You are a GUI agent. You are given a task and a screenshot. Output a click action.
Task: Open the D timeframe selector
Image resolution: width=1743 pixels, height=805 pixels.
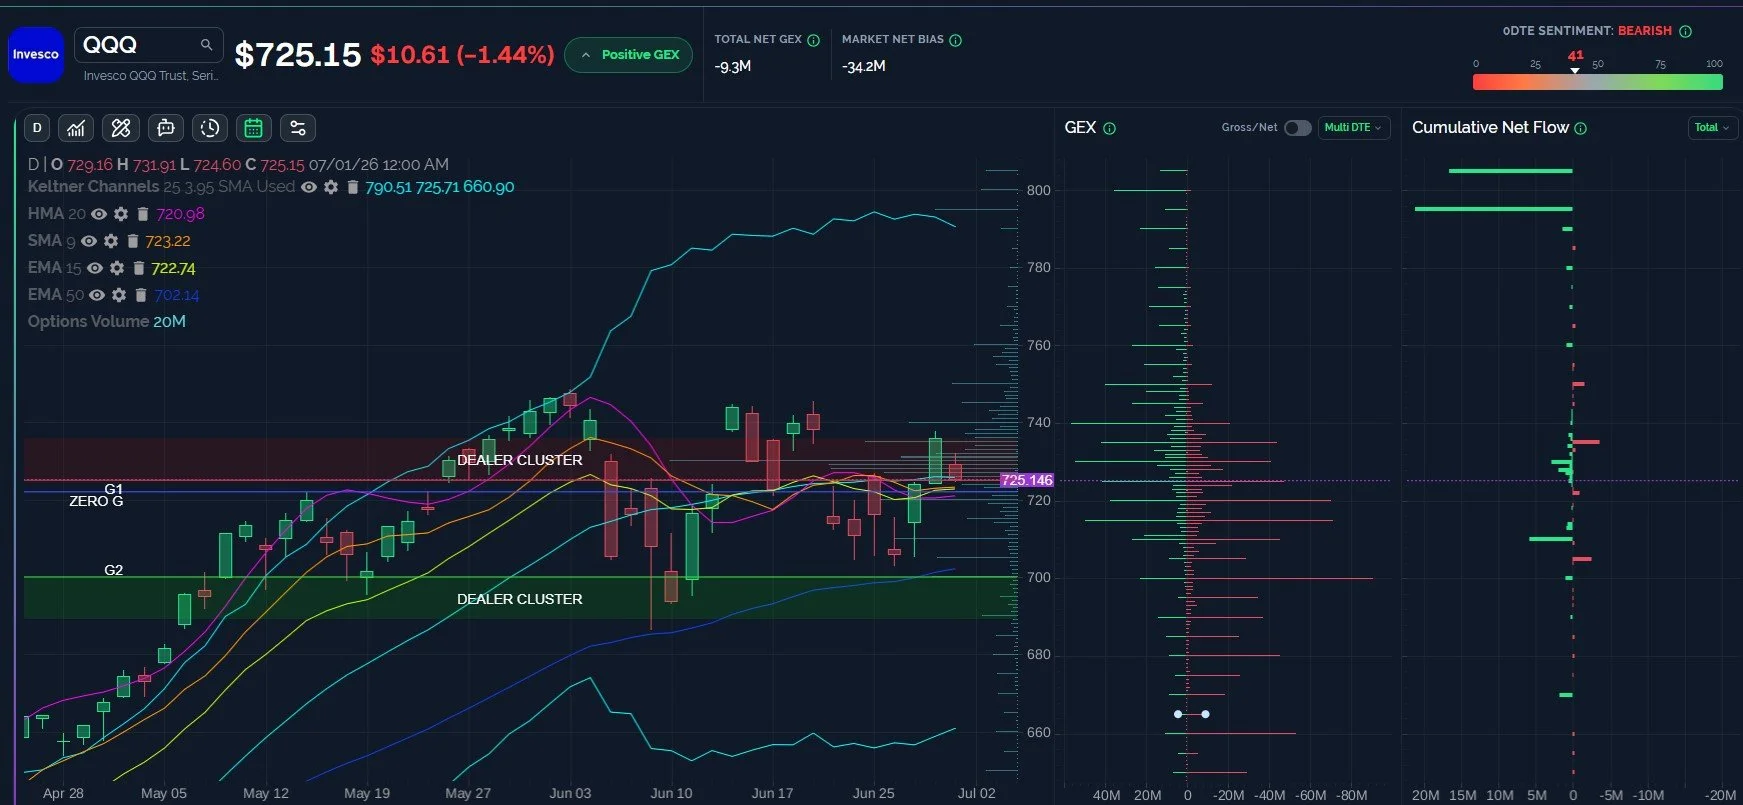pyautogui.click(x=37, y=128)
